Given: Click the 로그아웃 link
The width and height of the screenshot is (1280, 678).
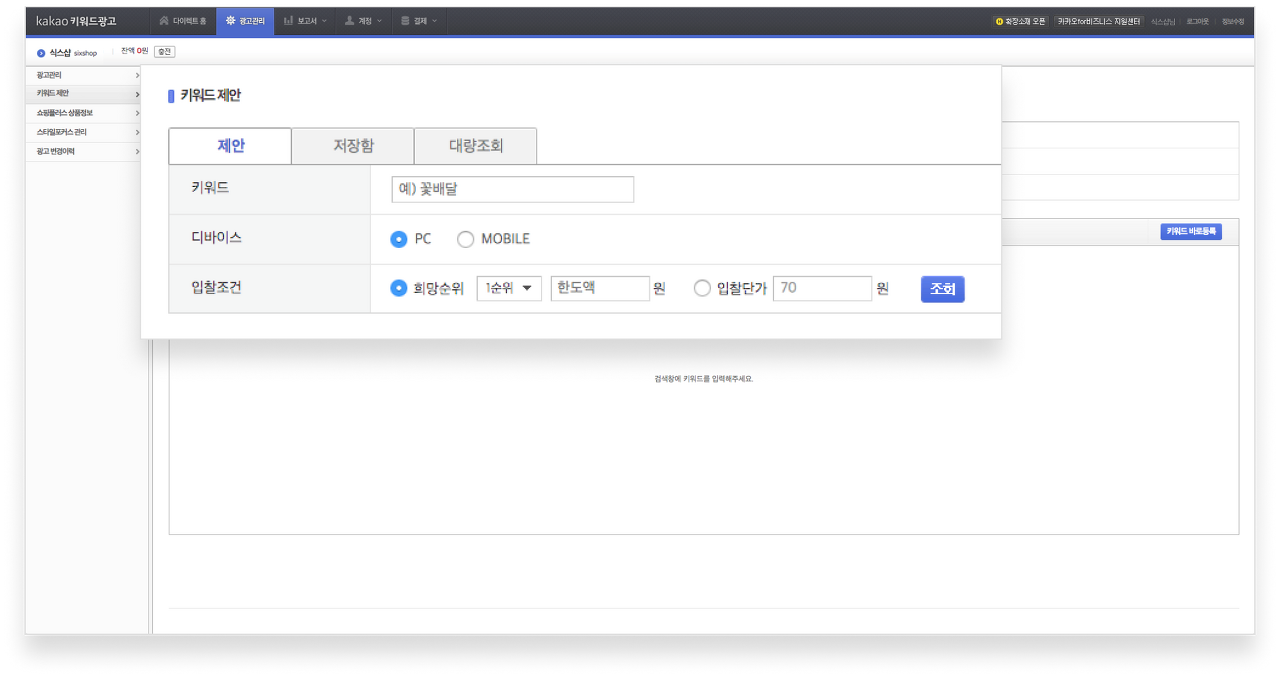Looking at the screenshot, I should 1197,21.
